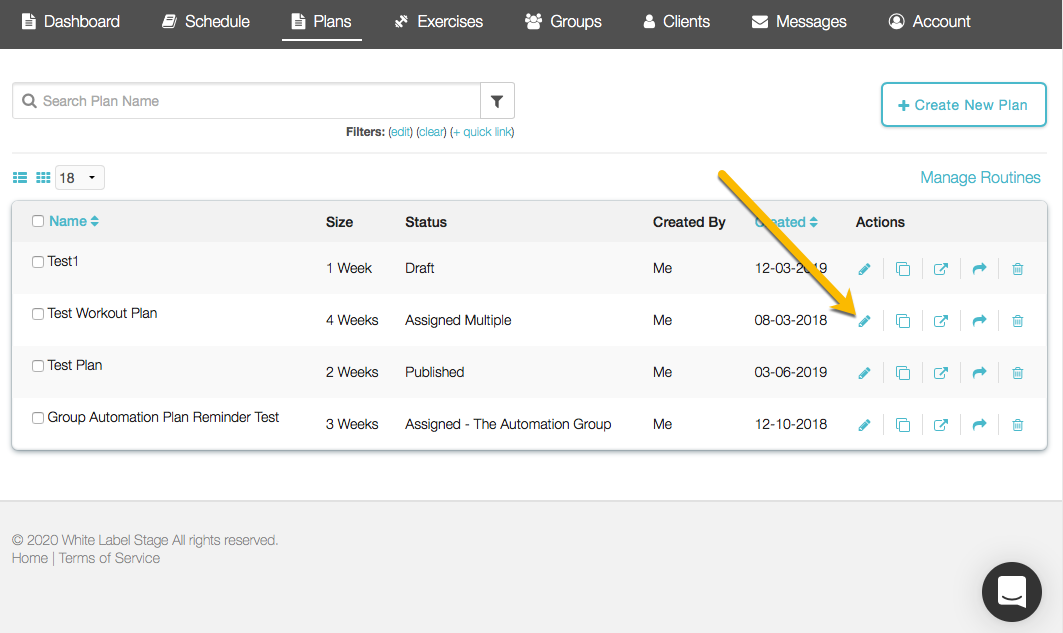Go to the Exercises tab
This screenshot has width=1063, height=633.
pyautogui.click(x=438, y=21)
